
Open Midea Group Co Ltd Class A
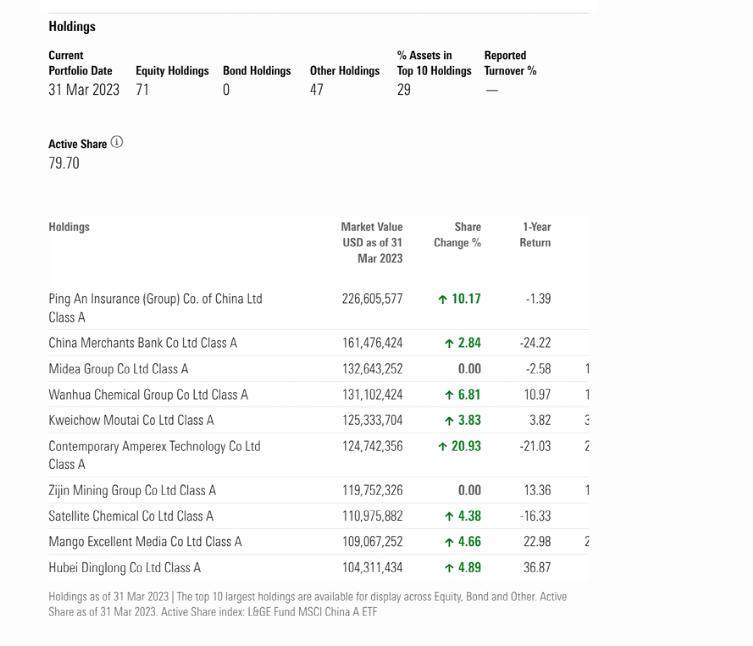click(x=118, y=369)
